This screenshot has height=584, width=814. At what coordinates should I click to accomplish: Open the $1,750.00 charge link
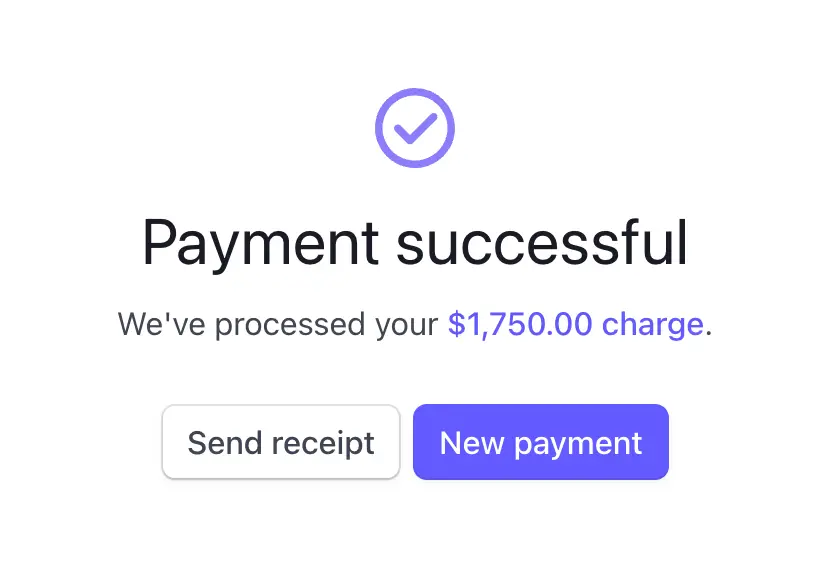tap(575, 325)
